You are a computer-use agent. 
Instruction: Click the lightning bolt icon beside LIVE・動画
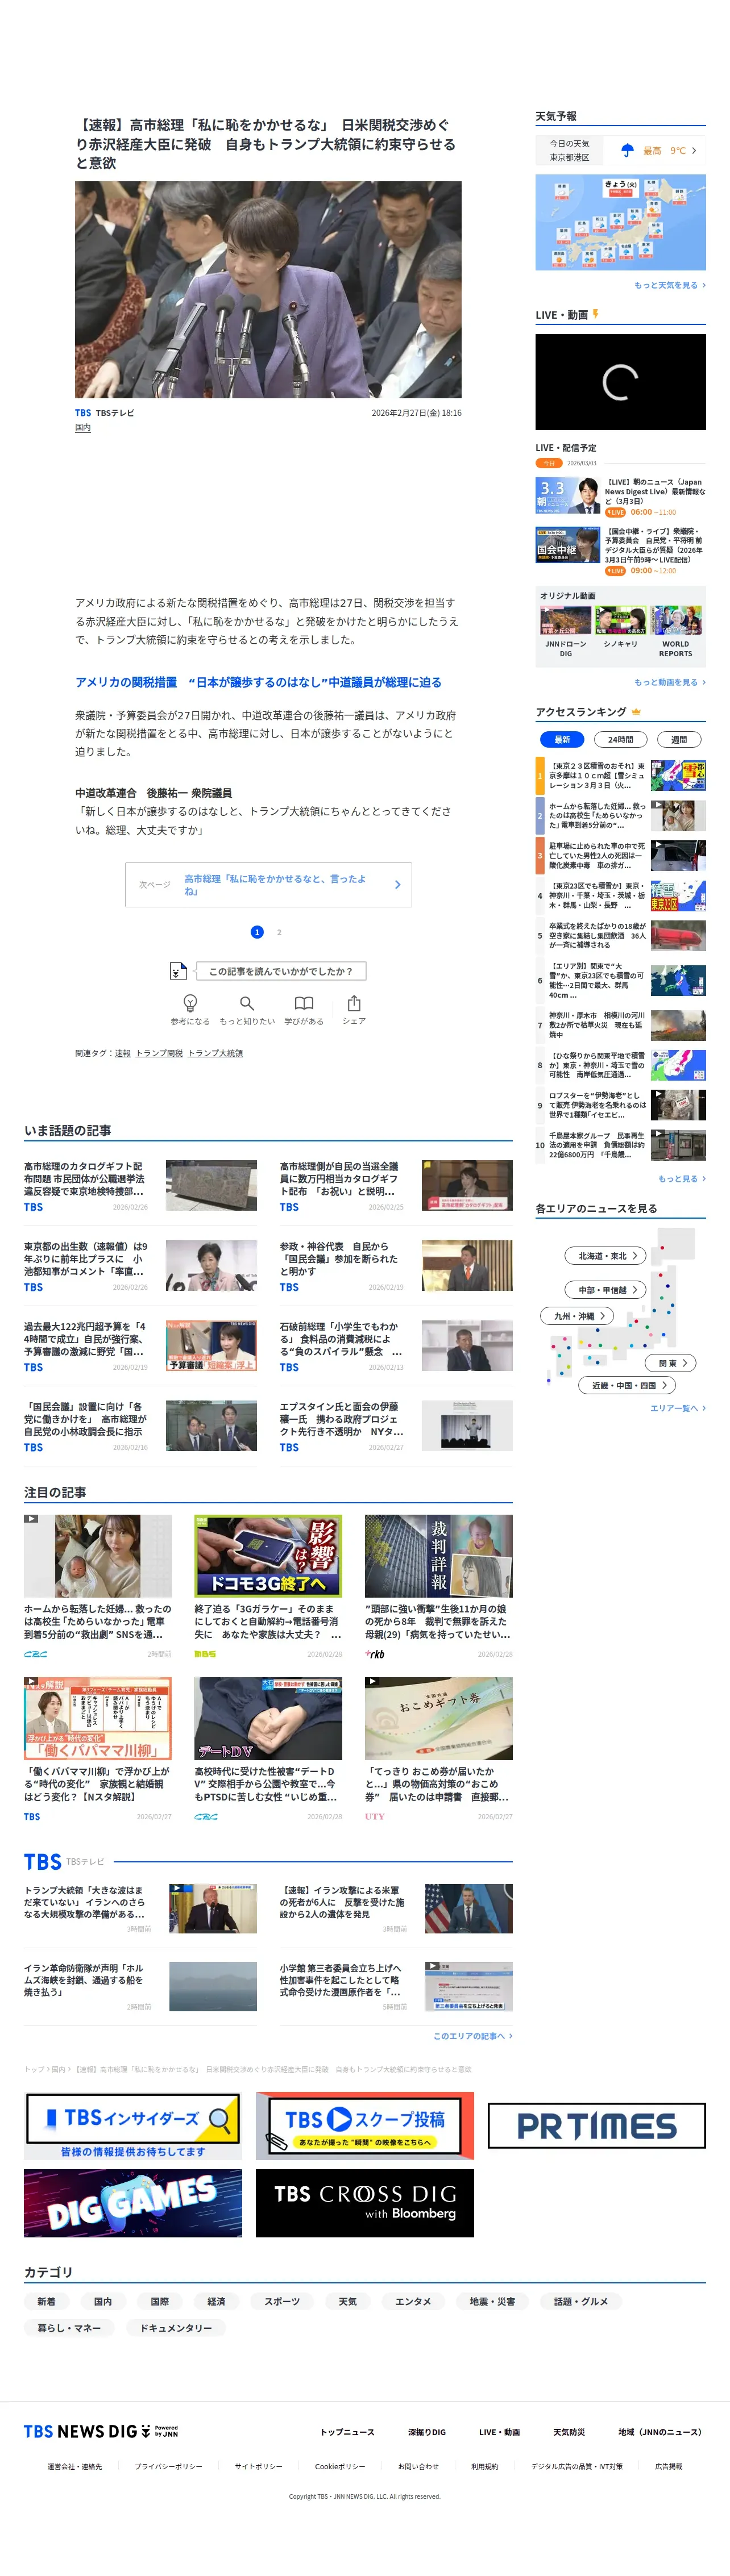coord(595,314)
